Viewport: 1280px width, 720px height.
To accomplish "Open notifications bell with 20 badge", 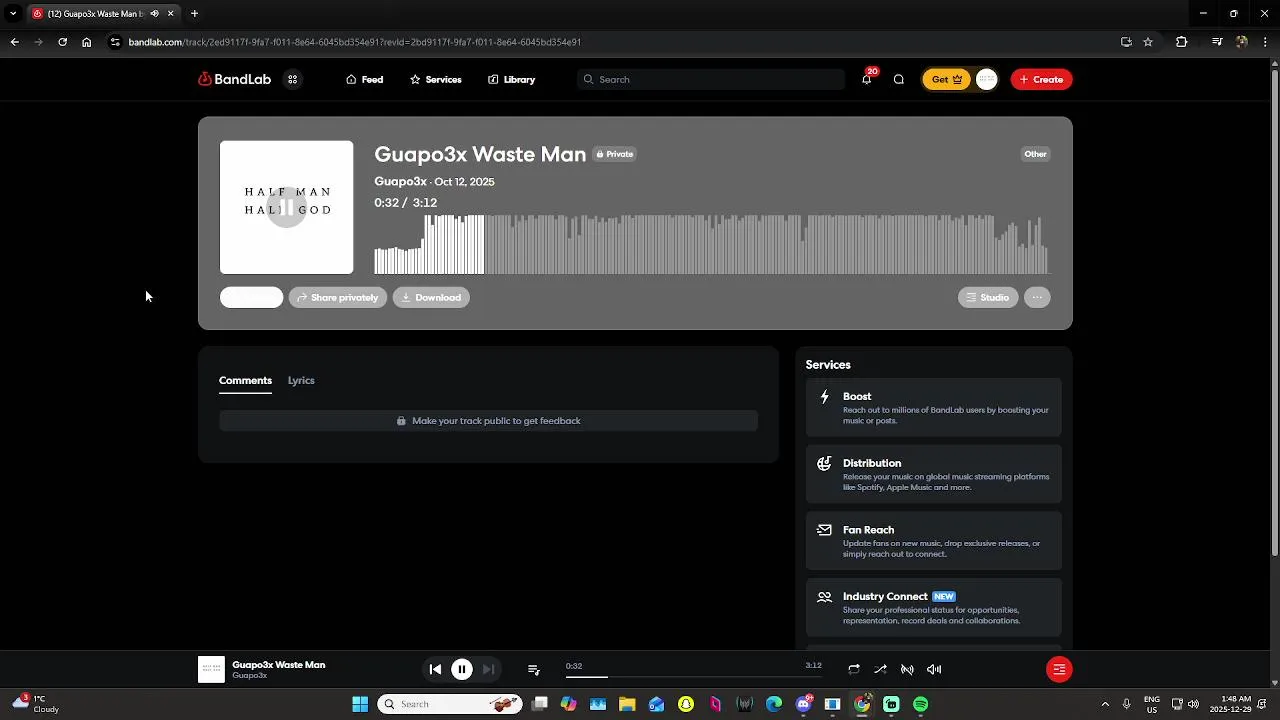I will coord(867,79).
